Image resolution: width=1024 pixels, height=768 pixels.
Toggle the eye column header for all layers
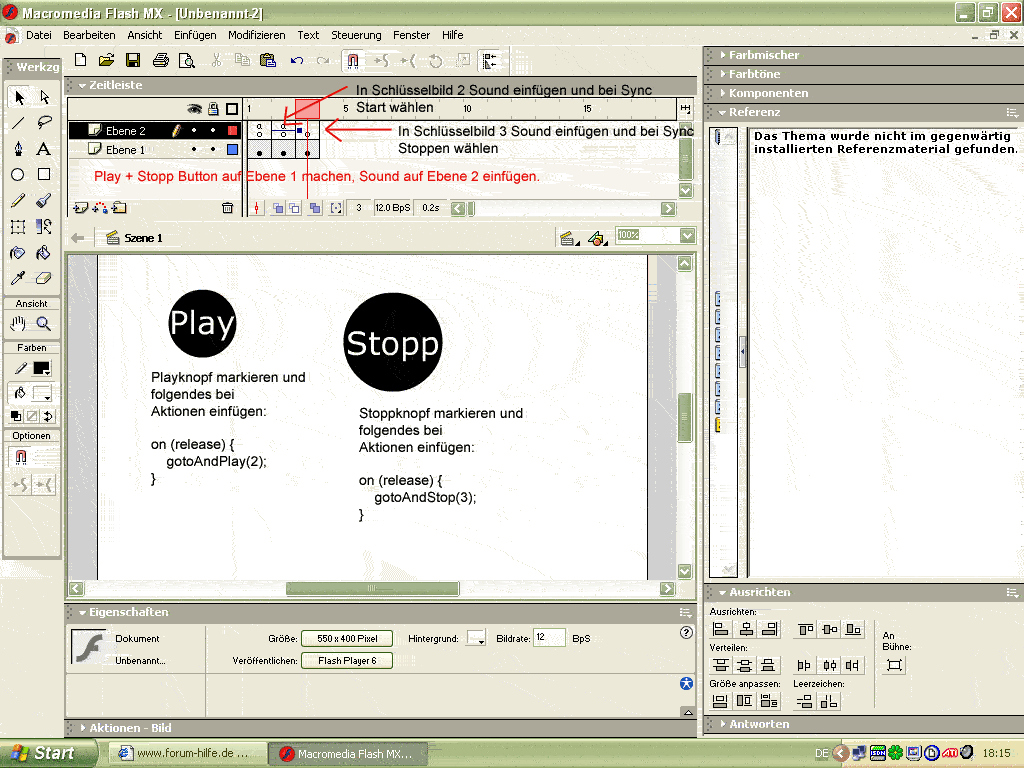tap(195, 108)
